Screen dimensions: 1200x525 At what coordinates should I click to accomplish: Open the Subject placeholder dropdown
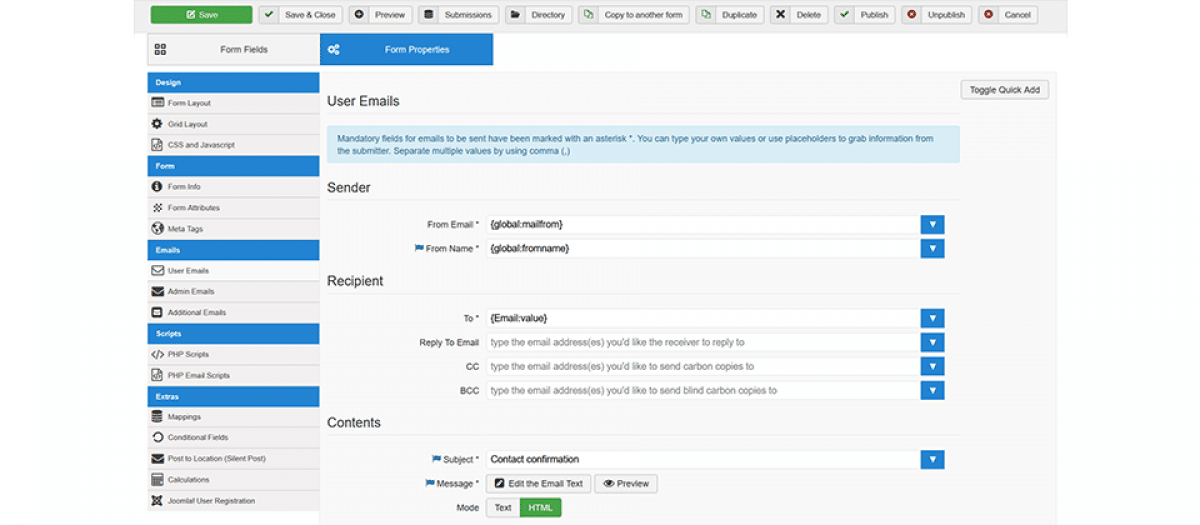(932, 460)
